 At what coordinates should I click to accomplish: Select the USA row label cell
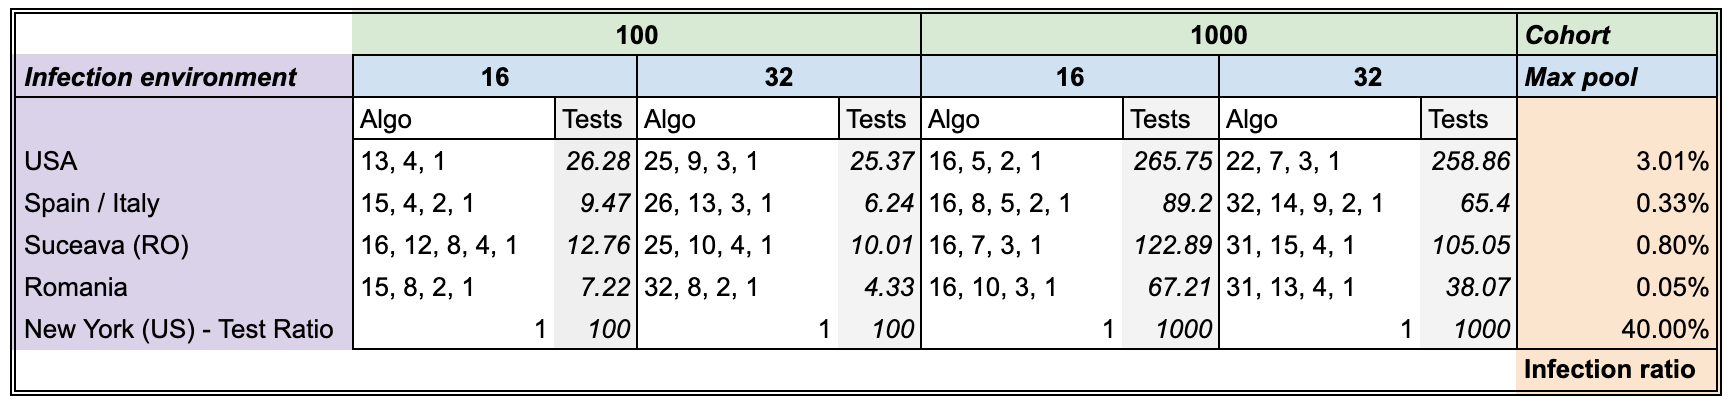(184, 161)
